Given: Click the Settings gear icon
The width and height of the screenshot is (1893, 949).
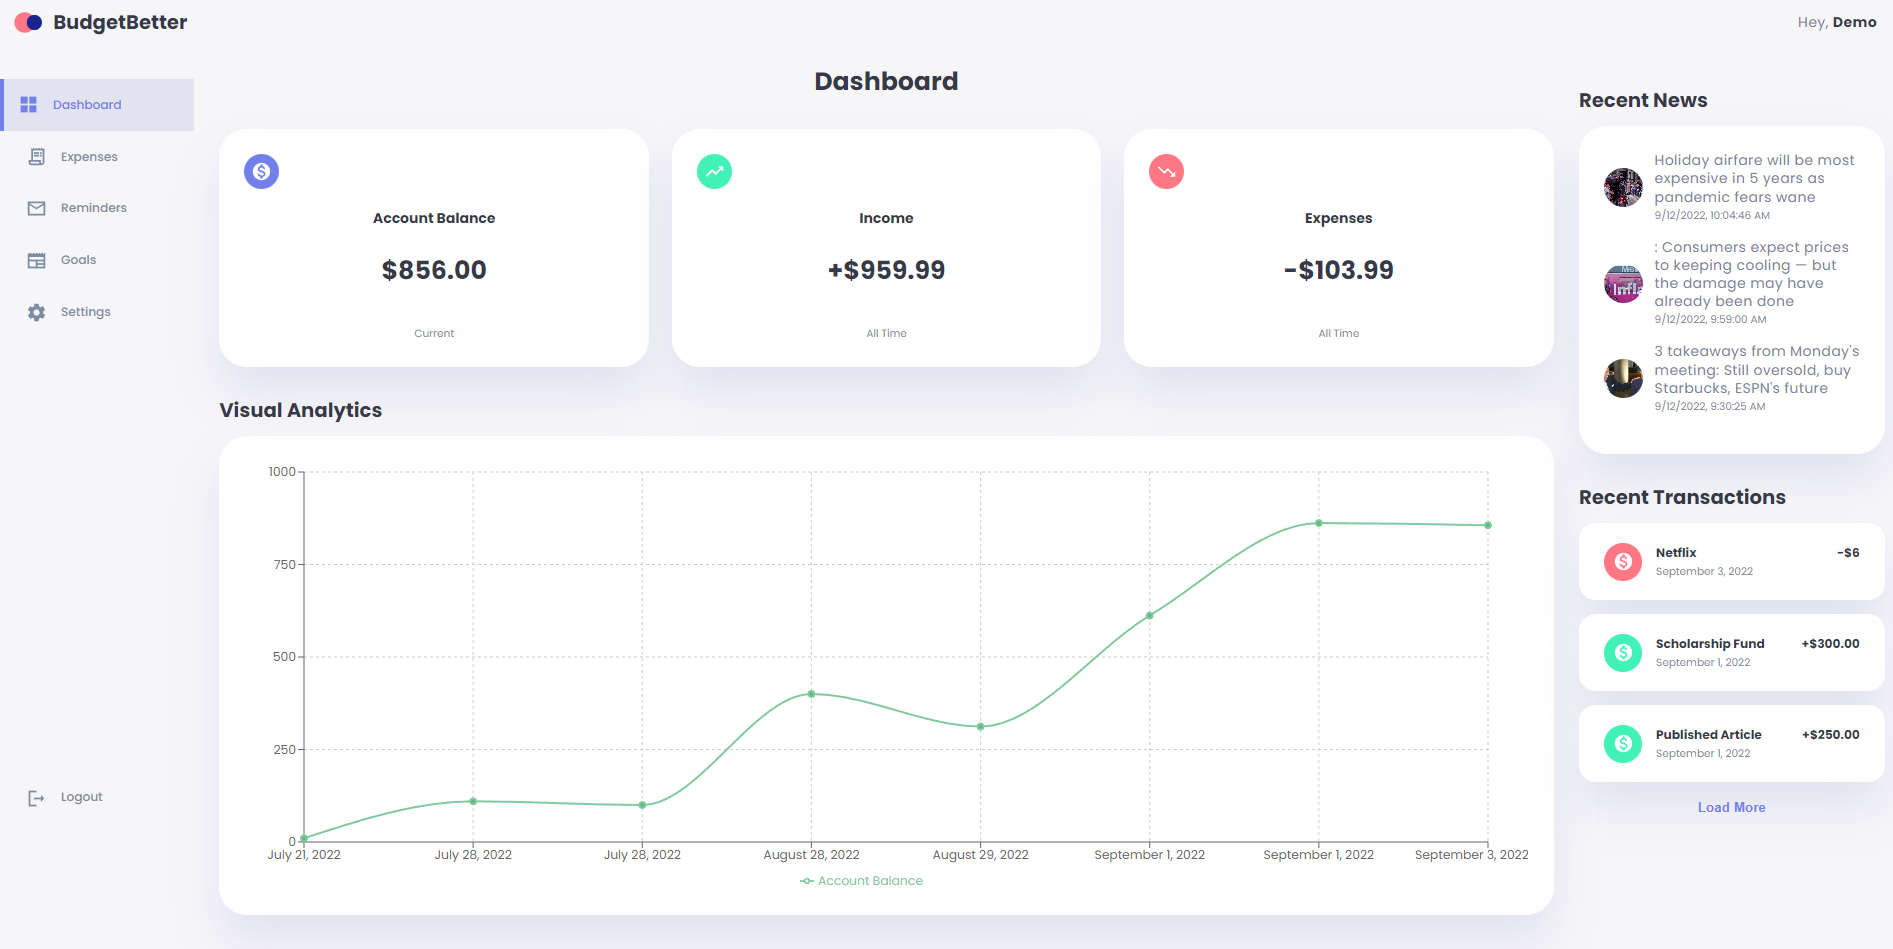Looking at the screenshot, I should tap(36, 311).
